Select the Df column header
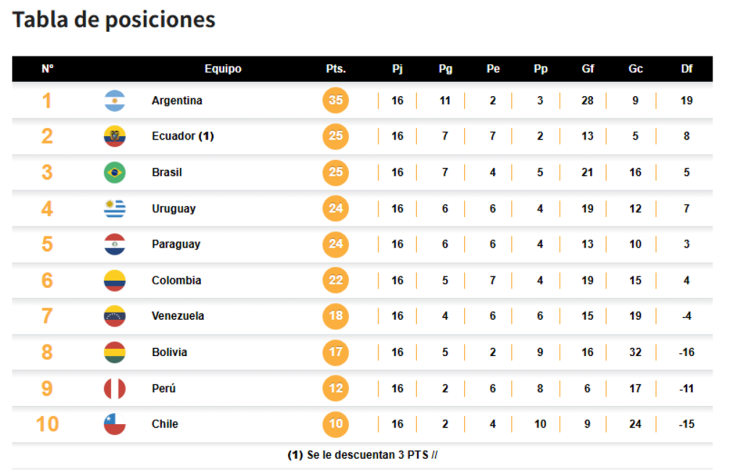Viewport: 730px width, 470px height. [687, 69]
